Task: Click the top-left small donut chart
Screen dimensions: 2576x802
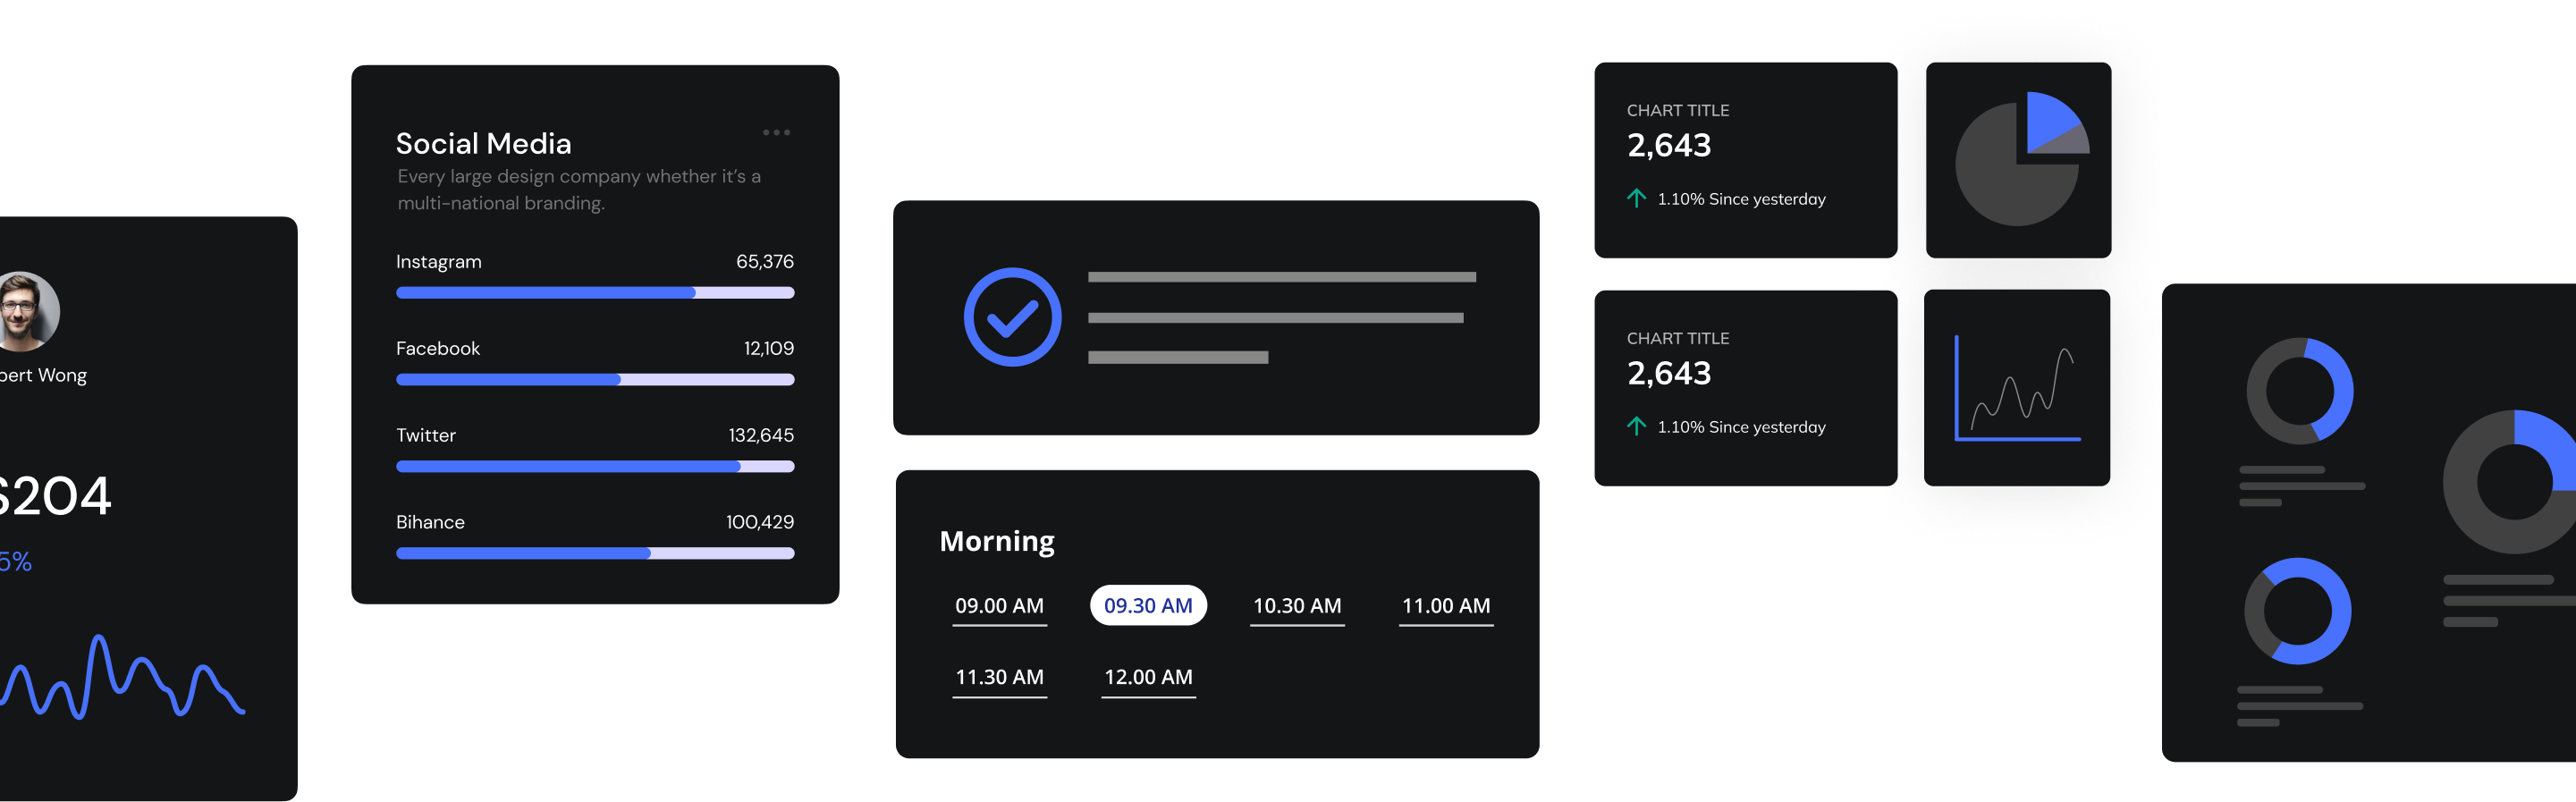Action: [2299, 391]
